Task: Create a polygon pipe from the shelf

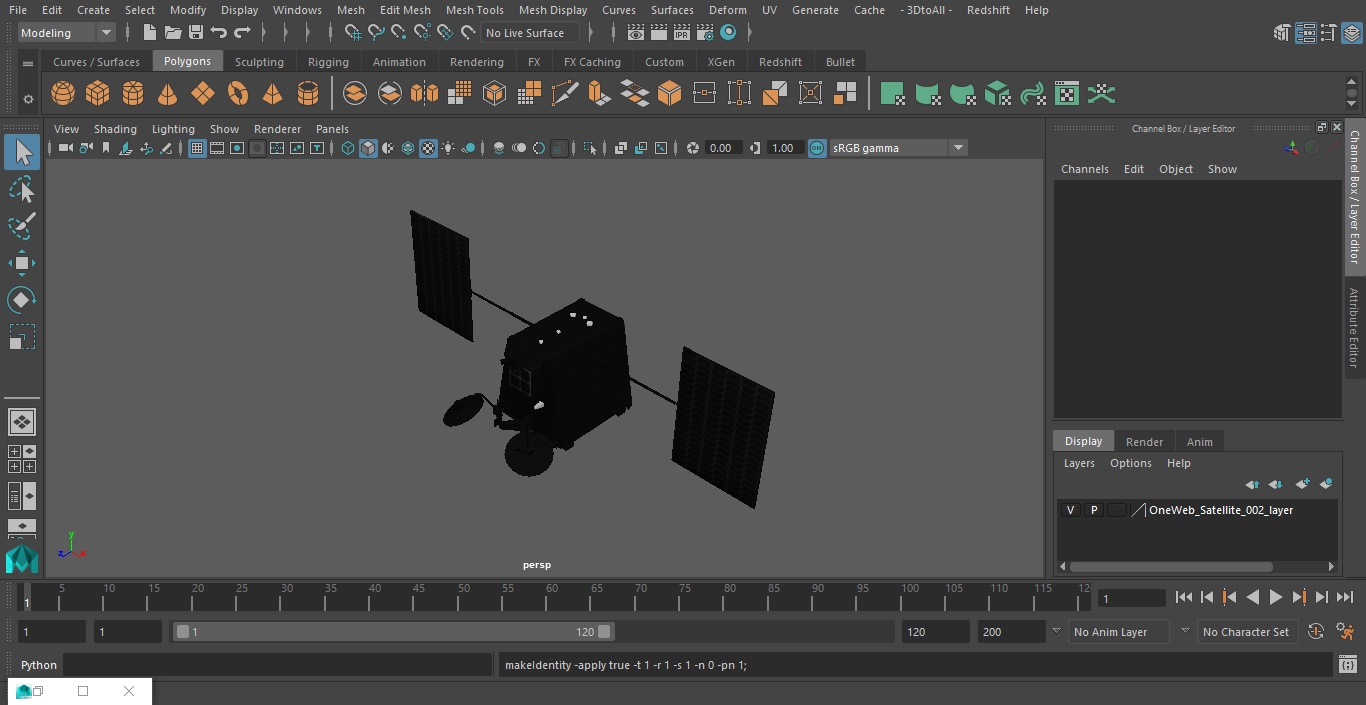Action: [308, 94]
